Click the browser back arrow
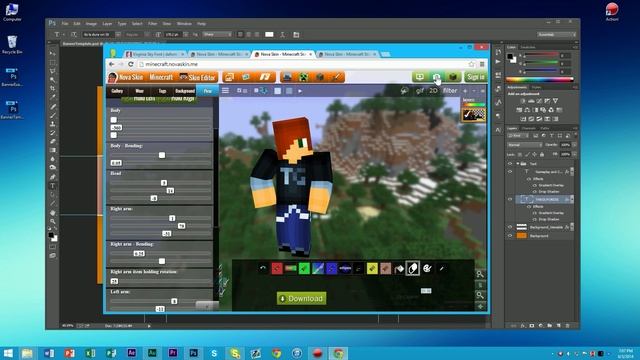The height and width of the screenshot is (360, 640). (111, 64)
